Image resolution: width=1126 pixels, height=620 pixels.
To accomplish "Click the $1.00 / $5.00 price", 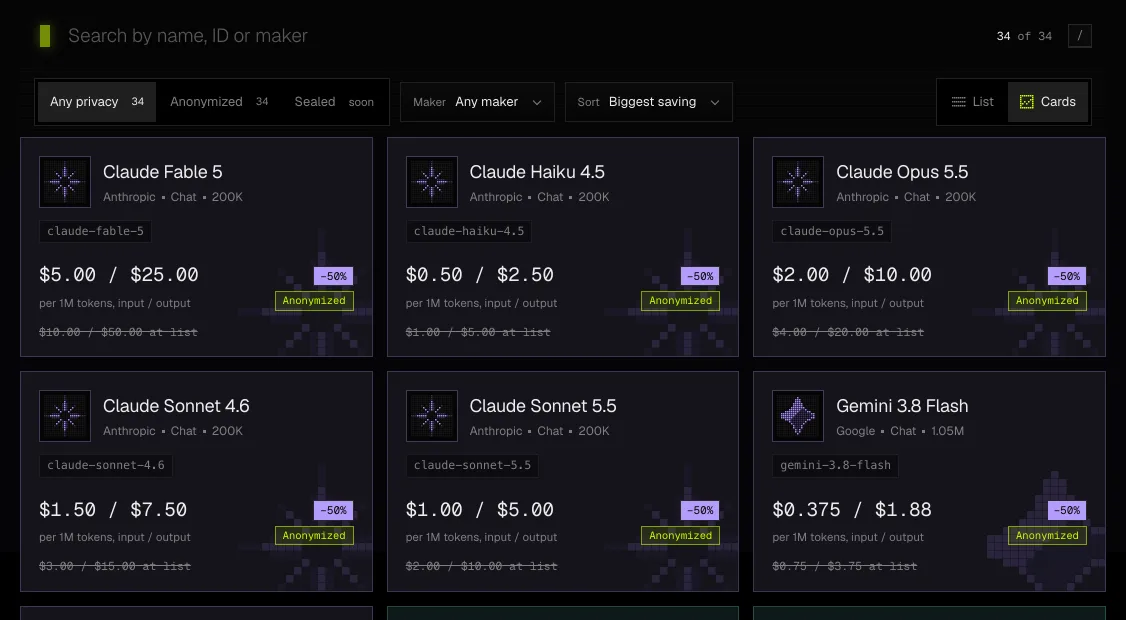I will [480, 509].
